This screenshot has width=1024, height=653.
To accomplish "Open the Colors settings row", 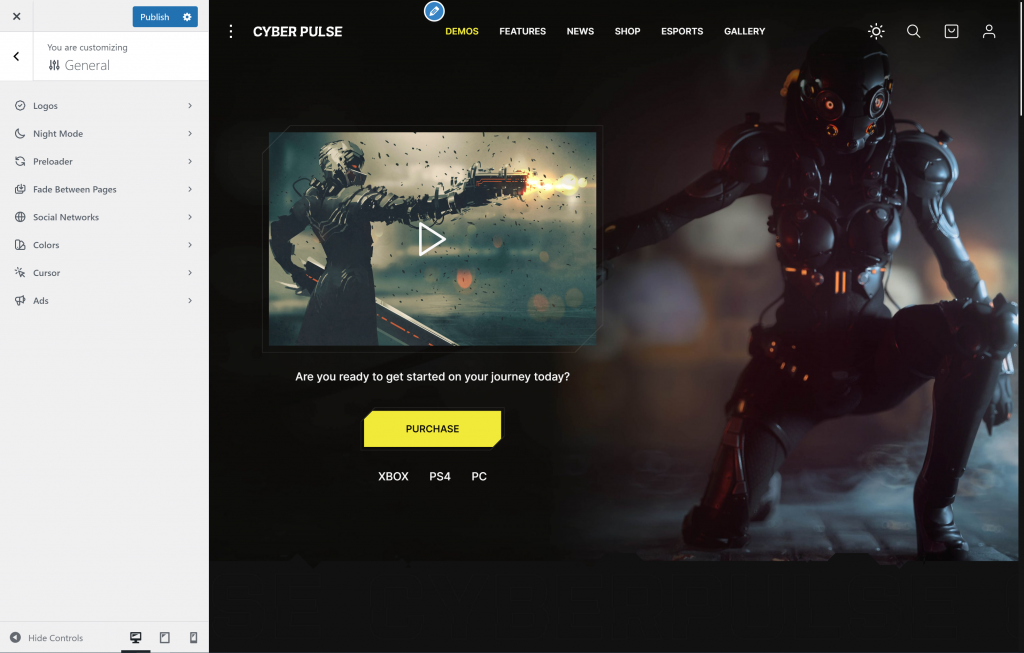I will coord(104,245).
